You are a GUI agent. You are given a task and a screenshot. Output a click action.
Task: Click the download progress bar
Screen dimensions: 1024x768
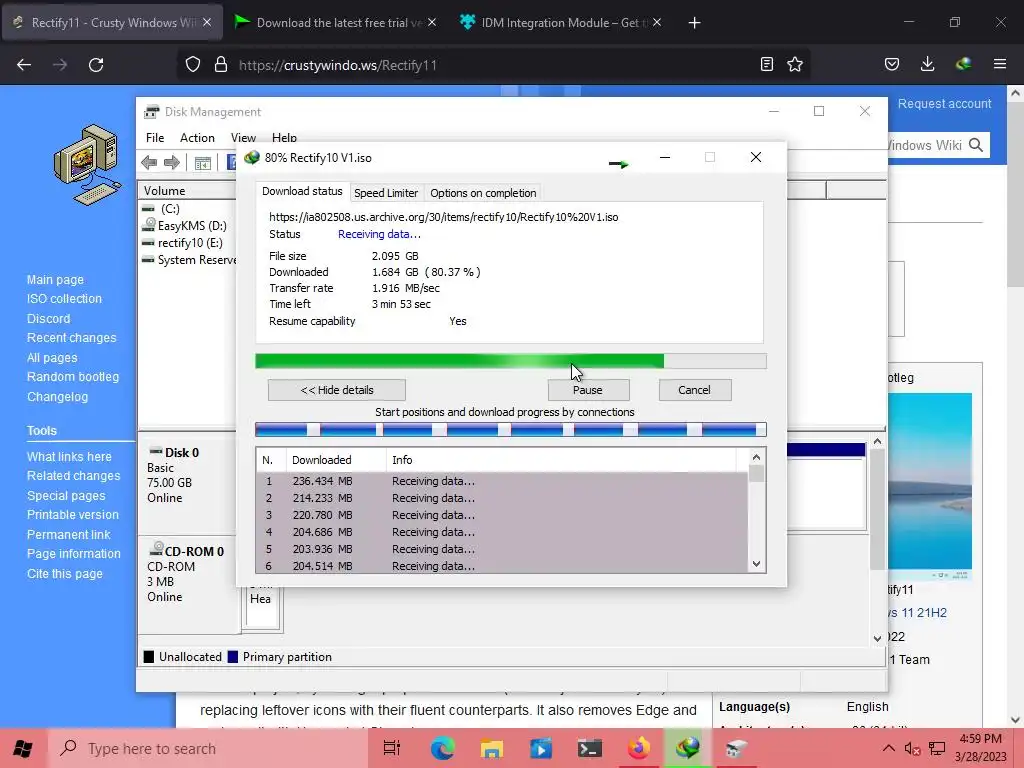[511, 361]
